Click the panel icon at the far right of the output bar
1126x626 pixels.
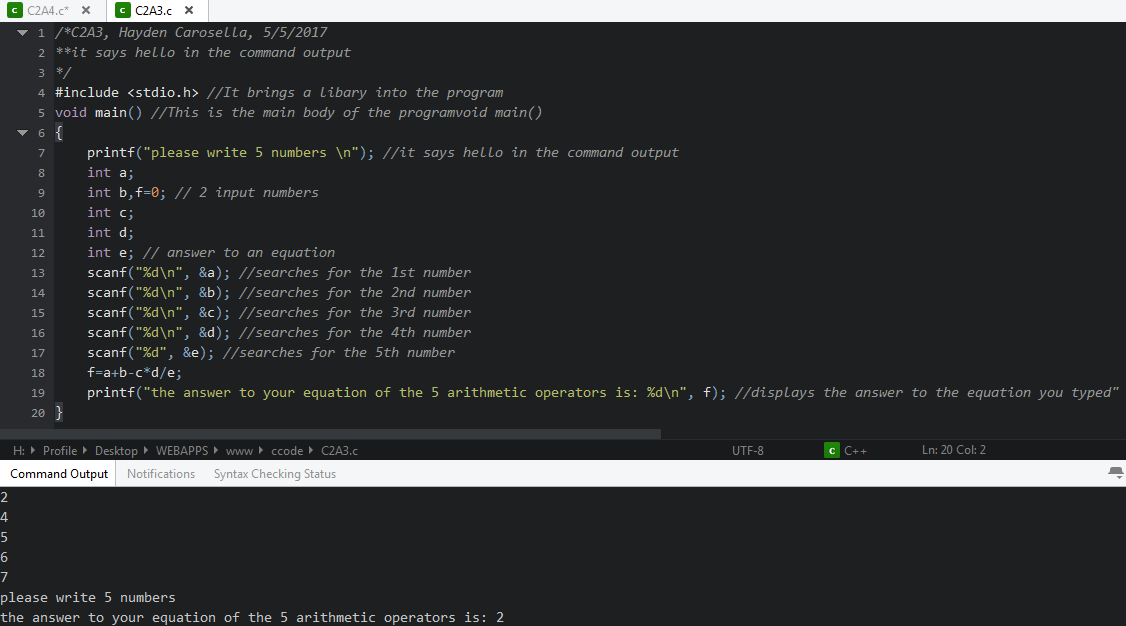tap(1114, 473)
